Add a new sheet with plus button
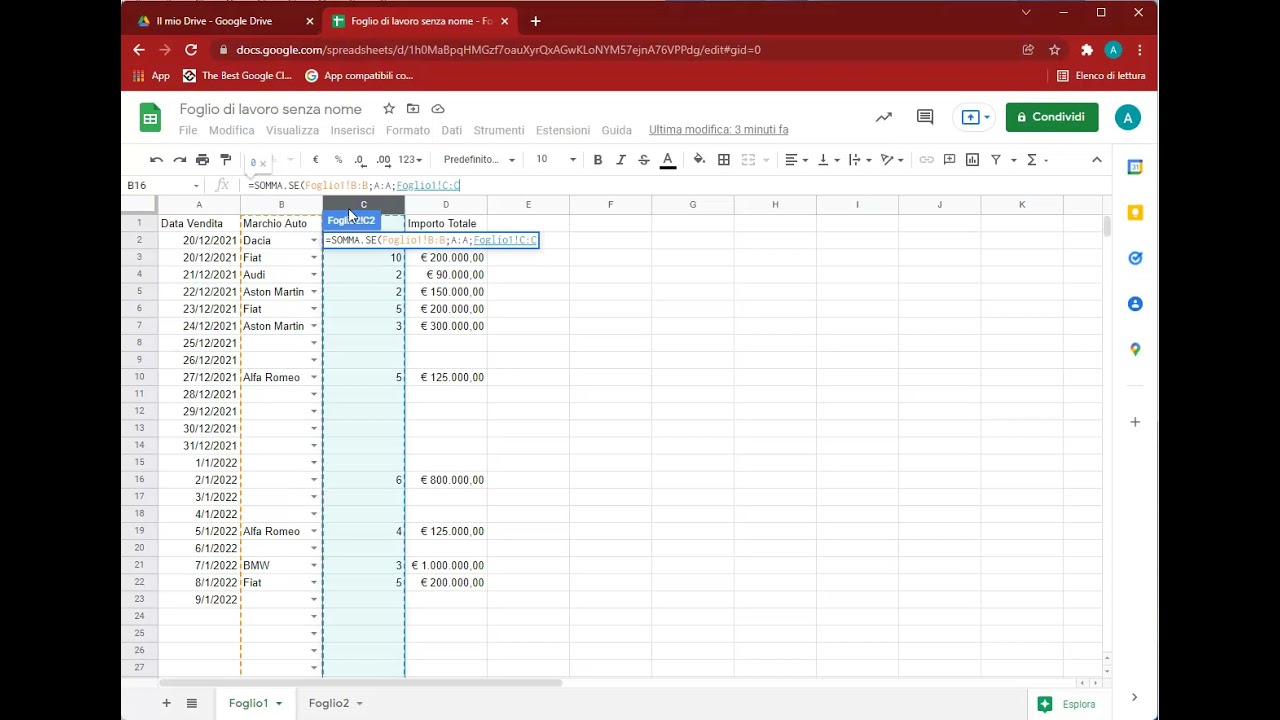 click(x=167, y=703)
